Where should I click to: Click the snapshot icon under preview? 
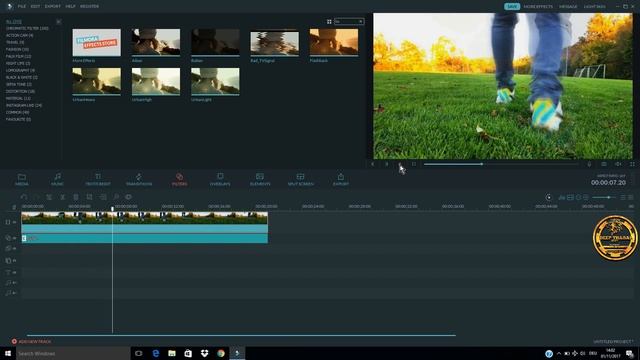click(x=604, y=164)
